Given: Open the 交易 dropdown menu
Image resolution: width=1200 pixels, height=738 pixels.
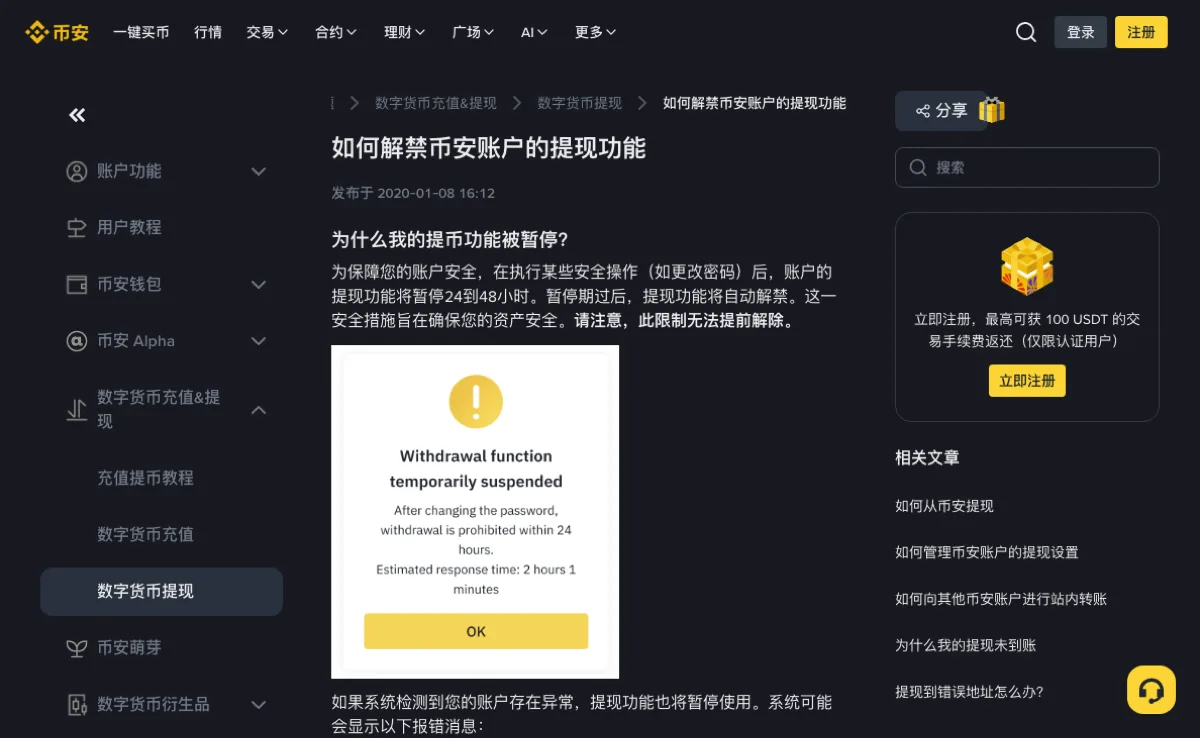Looking at the screenshot, I should 267,32.
